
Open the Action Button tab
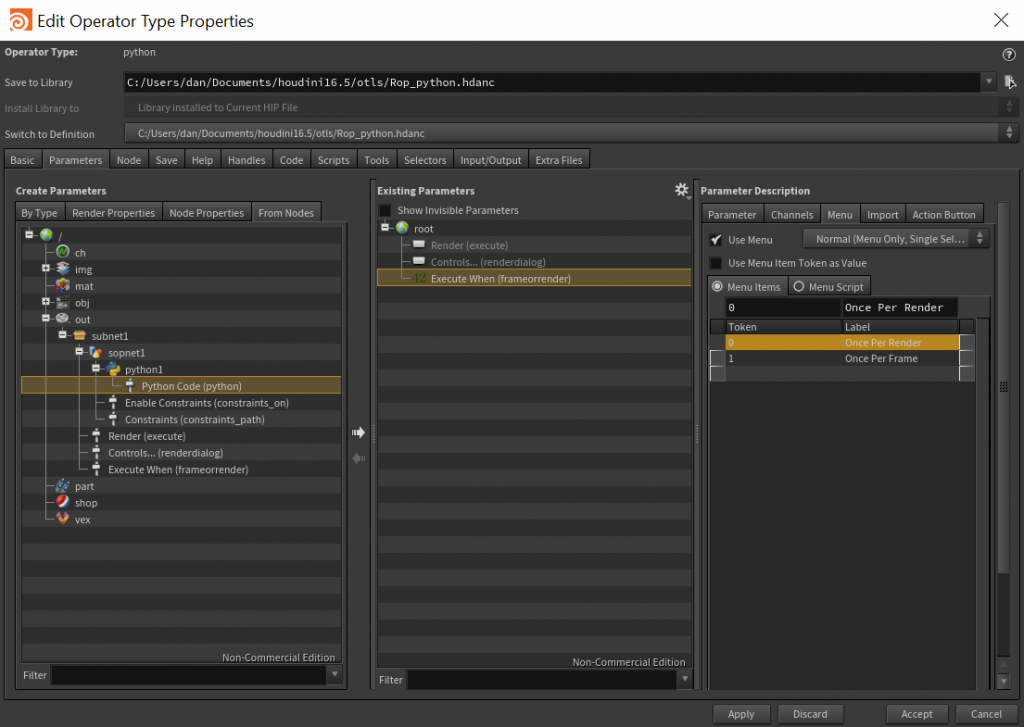point(943,214)
